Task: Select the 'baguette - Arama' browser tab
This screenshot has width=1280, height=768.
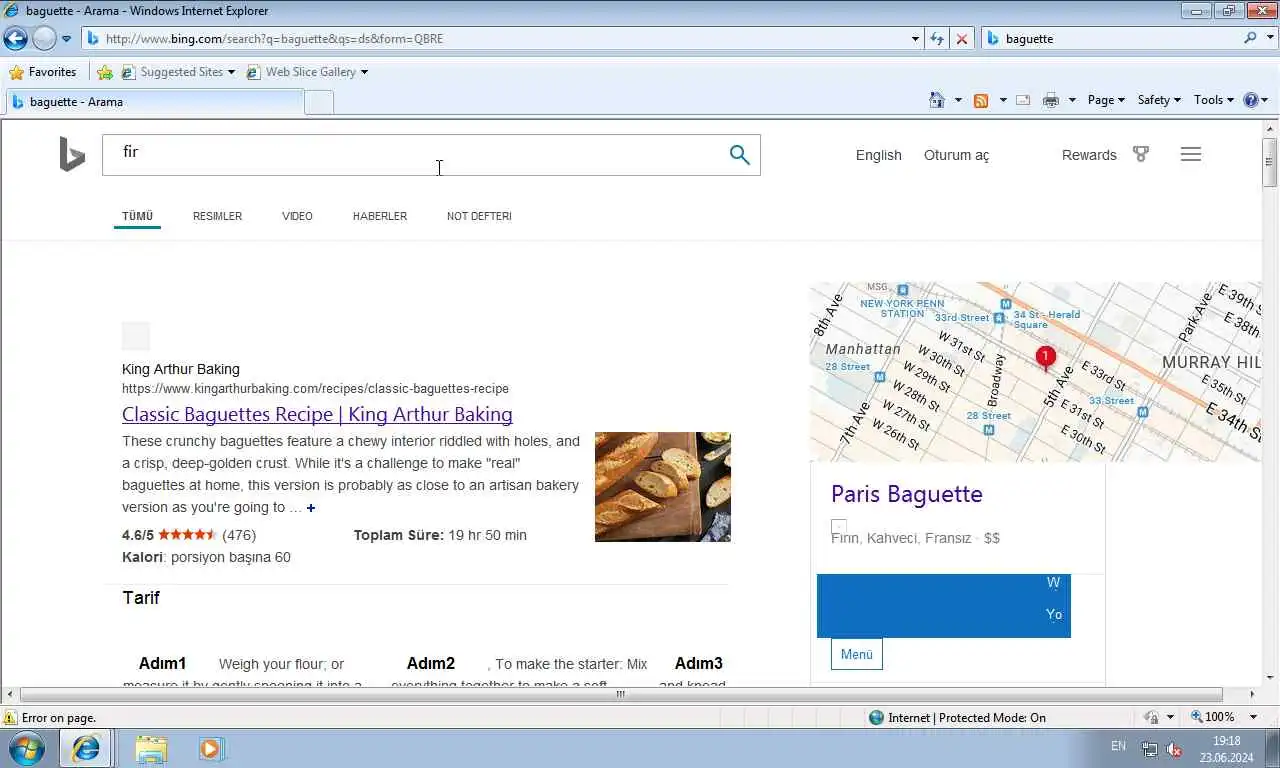Action: [154, 102]
